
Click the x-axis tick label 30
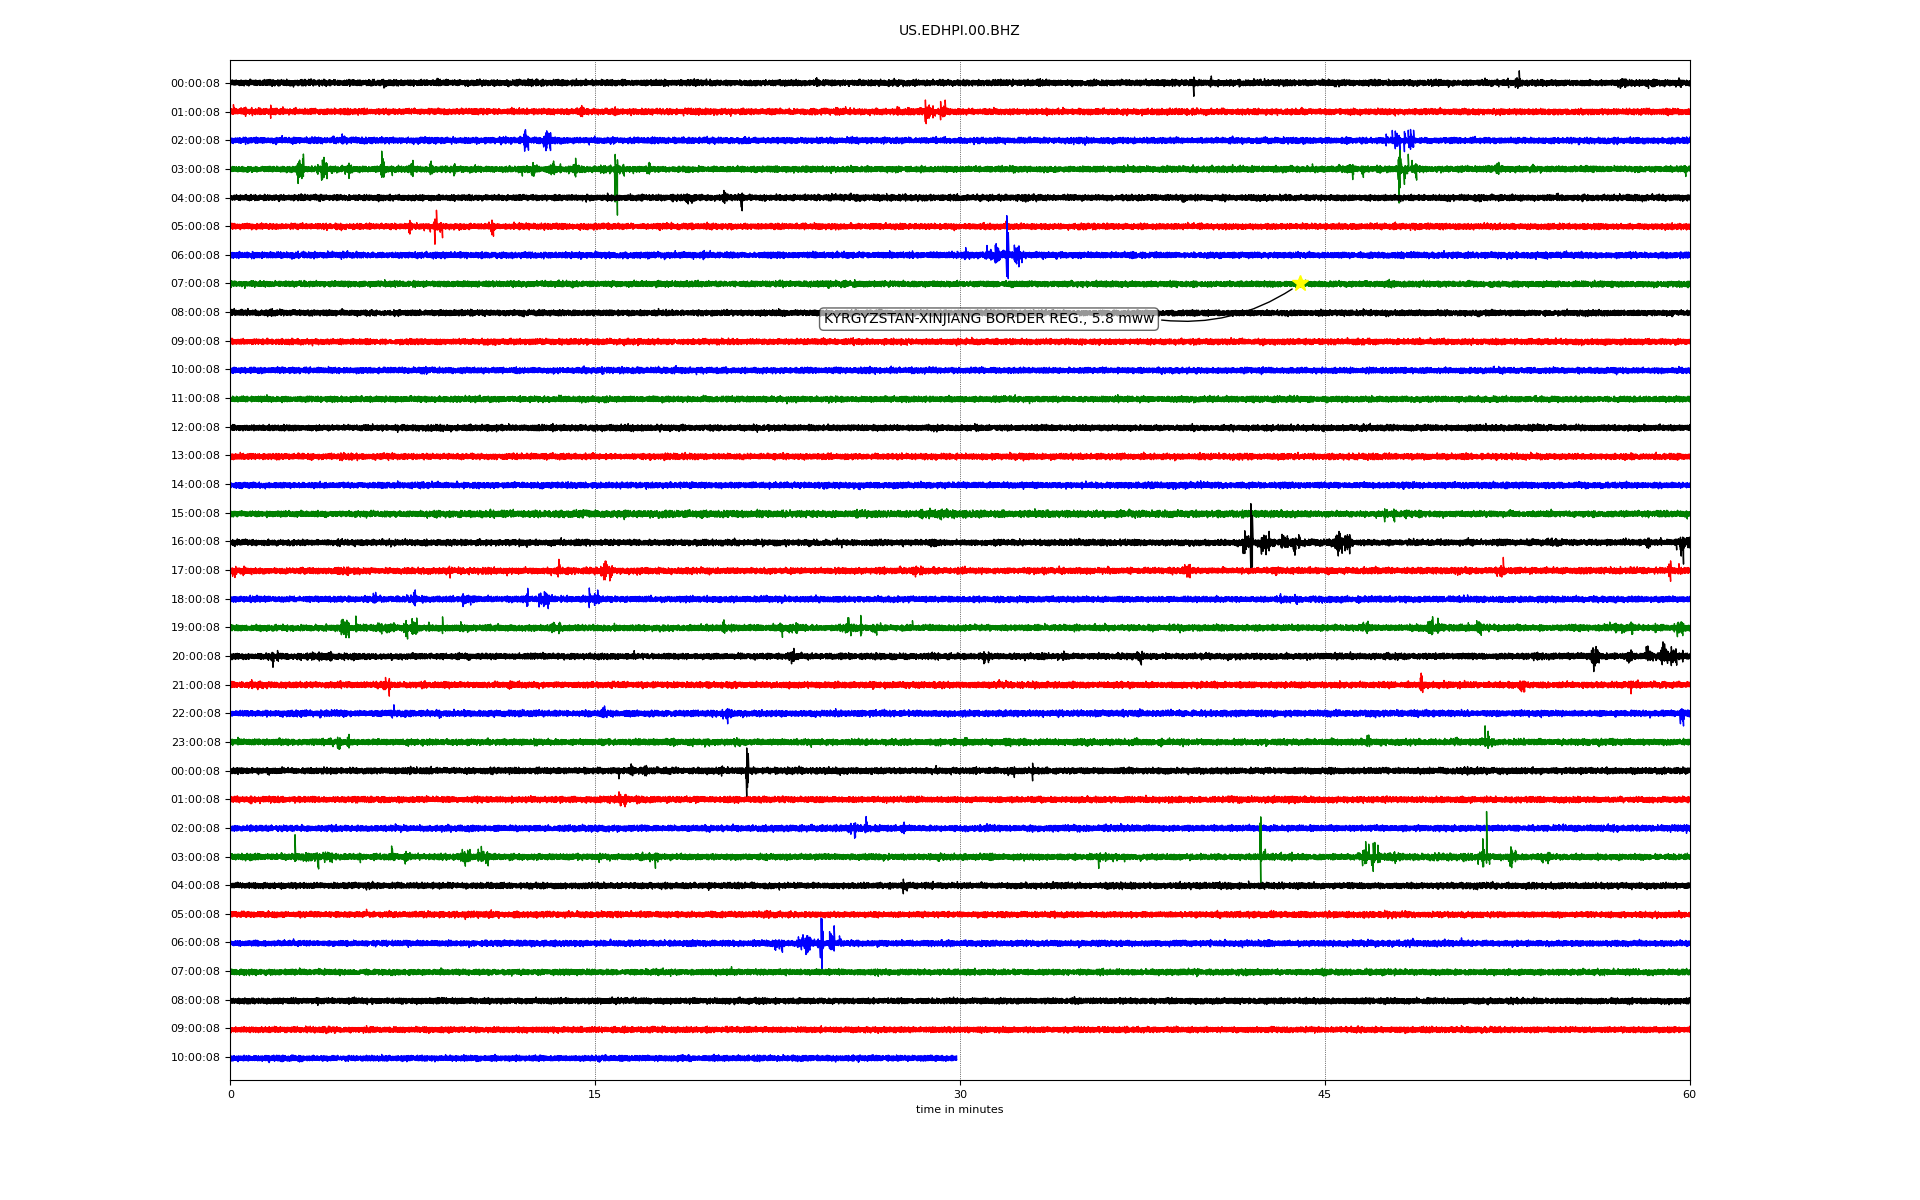960,1094
